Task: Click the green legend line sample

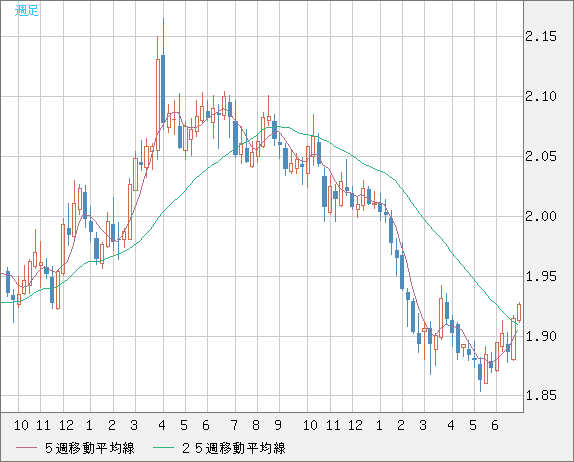Action: coord(163,448)
